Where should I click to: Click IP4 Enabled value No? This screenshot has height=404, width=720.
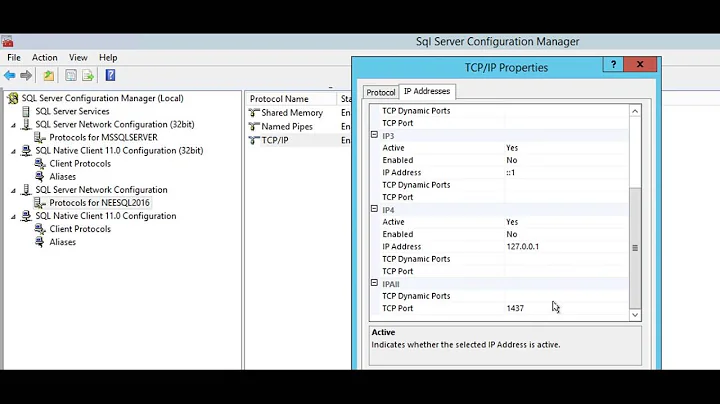pyautogui.click(x=512, y=234)
